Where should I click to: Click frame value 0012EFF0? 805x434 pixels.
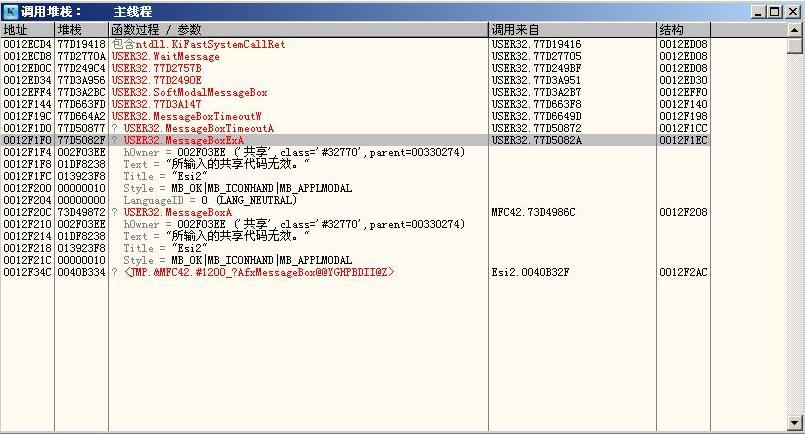point(683,92)
